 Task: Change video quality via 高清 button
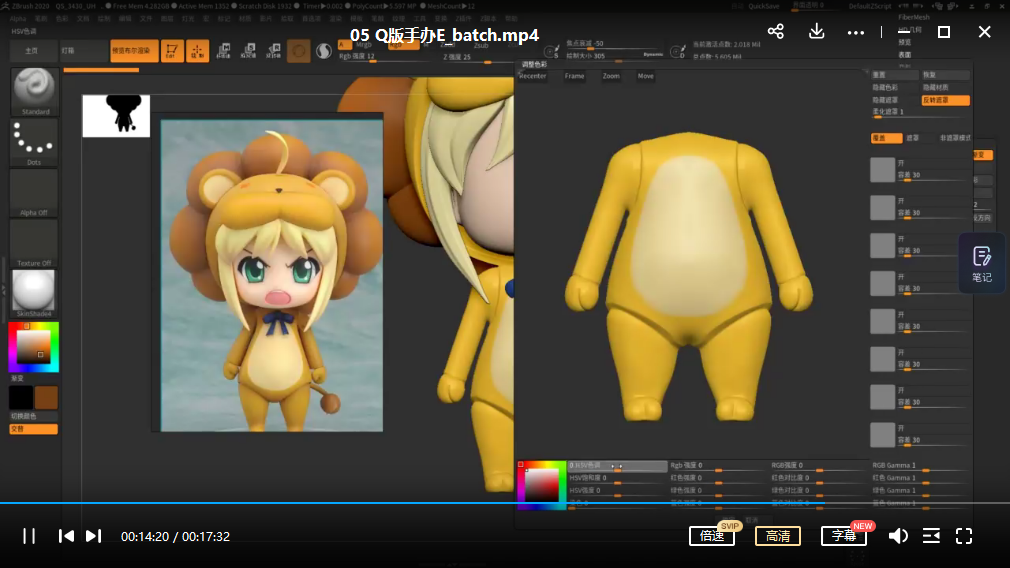click(x=777, y=536)
